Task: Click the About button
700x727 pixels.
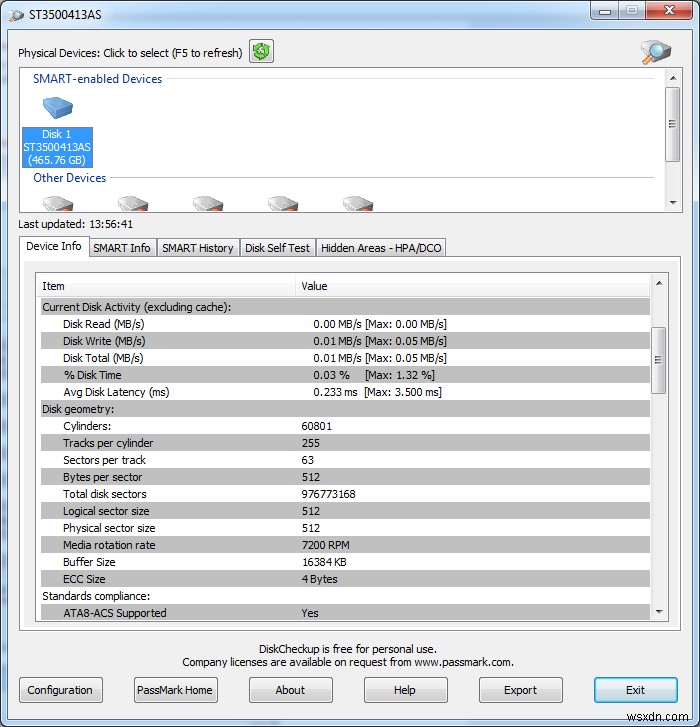Action: pyautogui.click(x=290, y=690)
